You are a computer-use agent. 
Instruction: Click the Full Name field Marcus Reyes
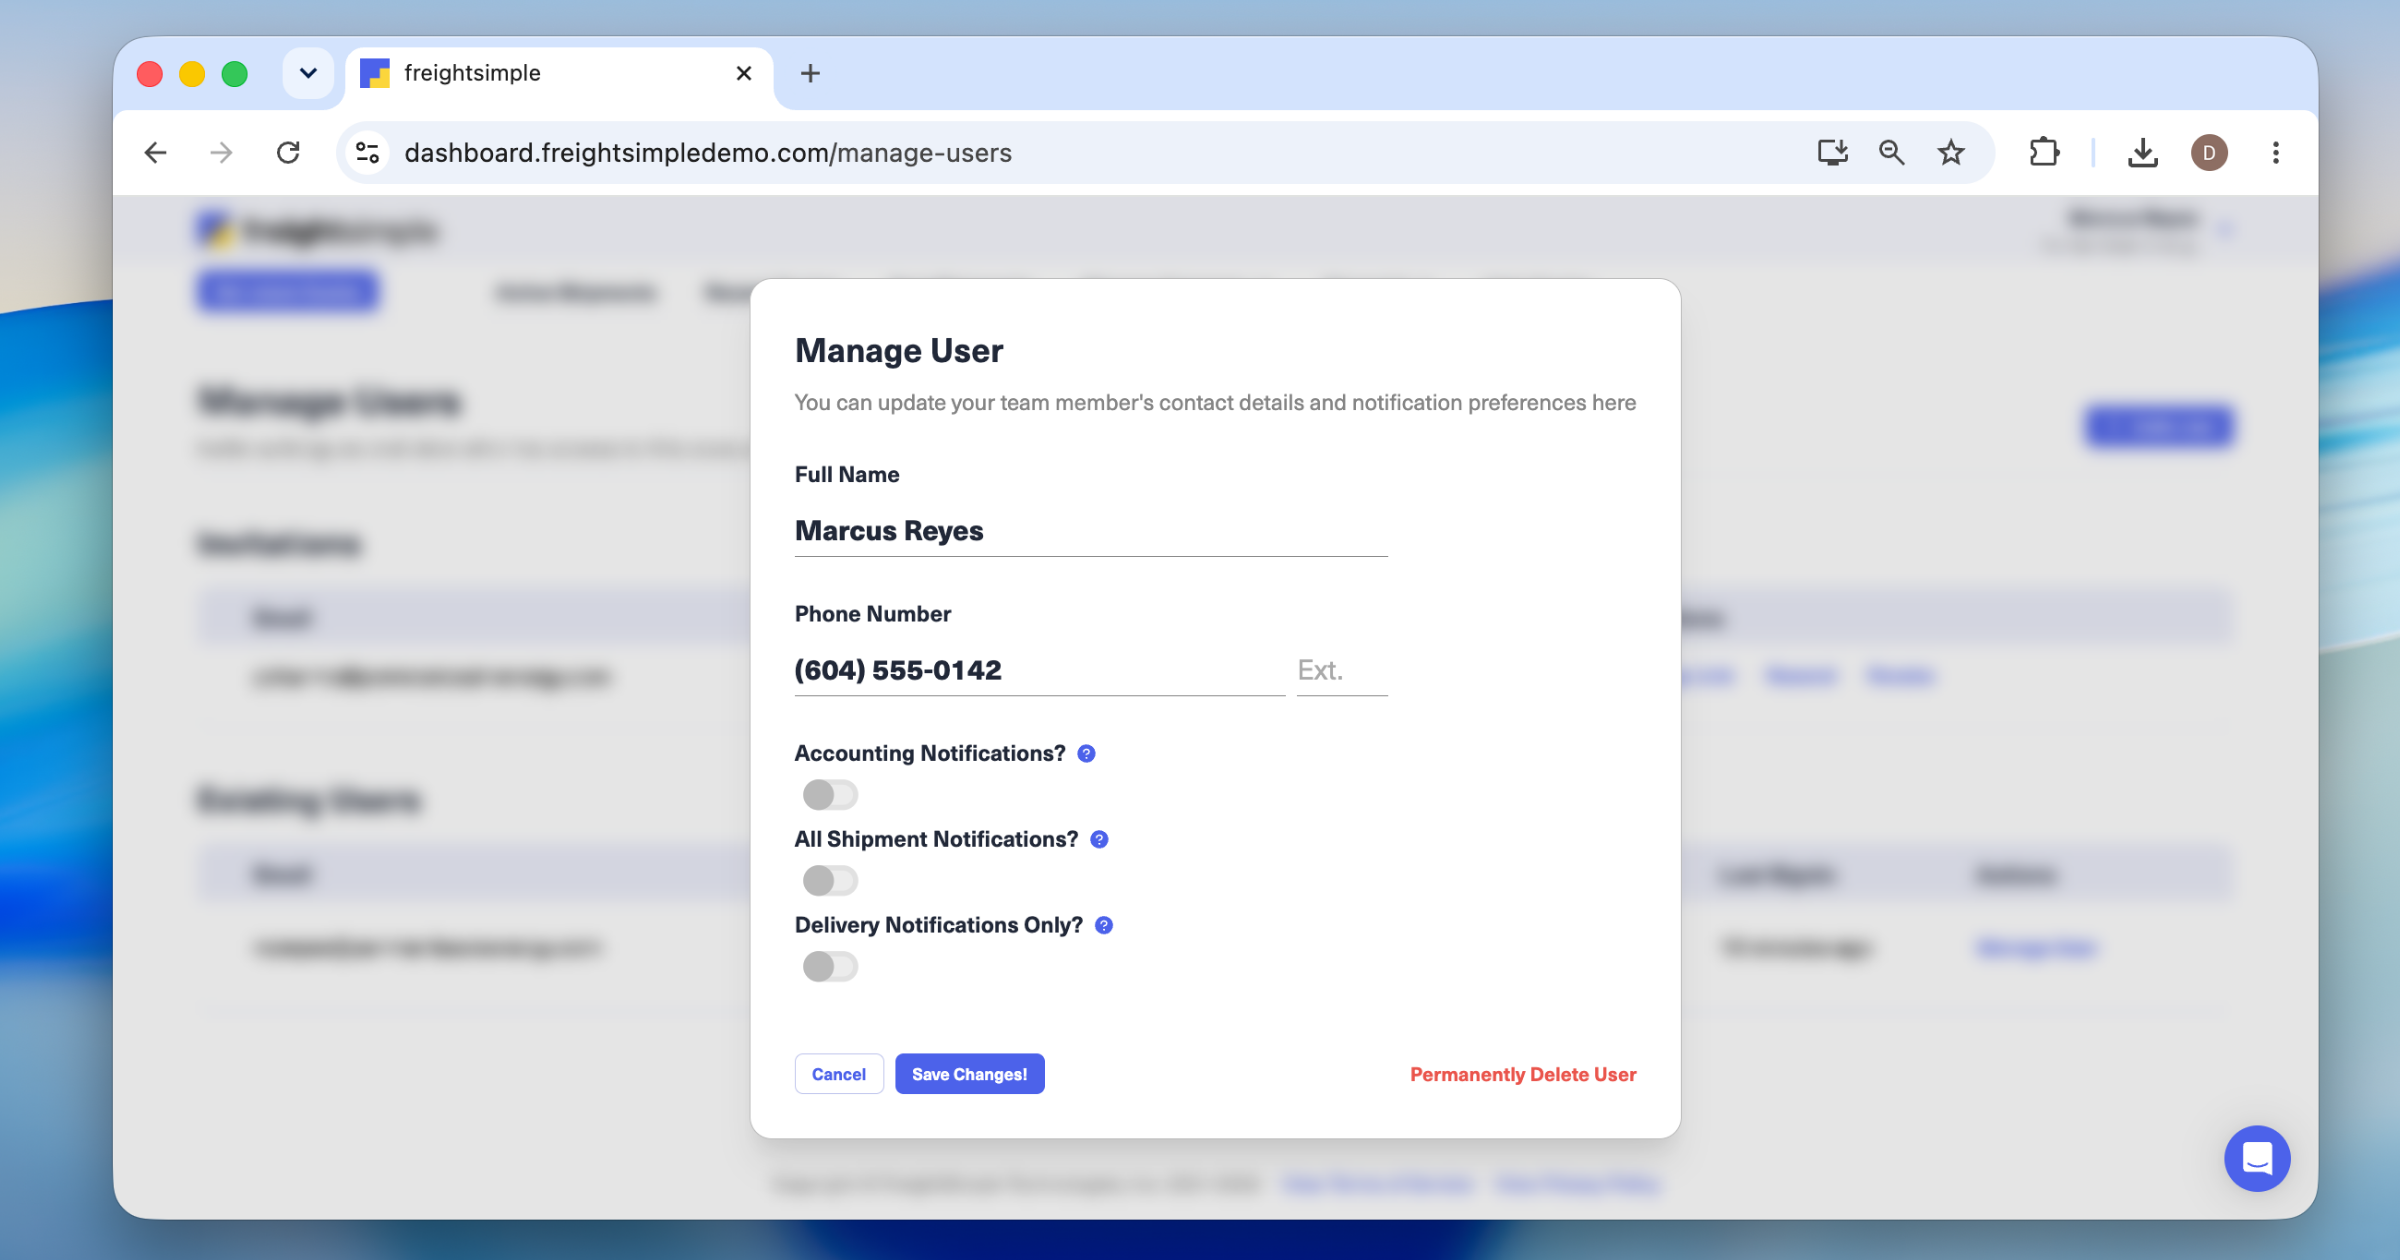pyautogui.click(x=1091, y=531)
